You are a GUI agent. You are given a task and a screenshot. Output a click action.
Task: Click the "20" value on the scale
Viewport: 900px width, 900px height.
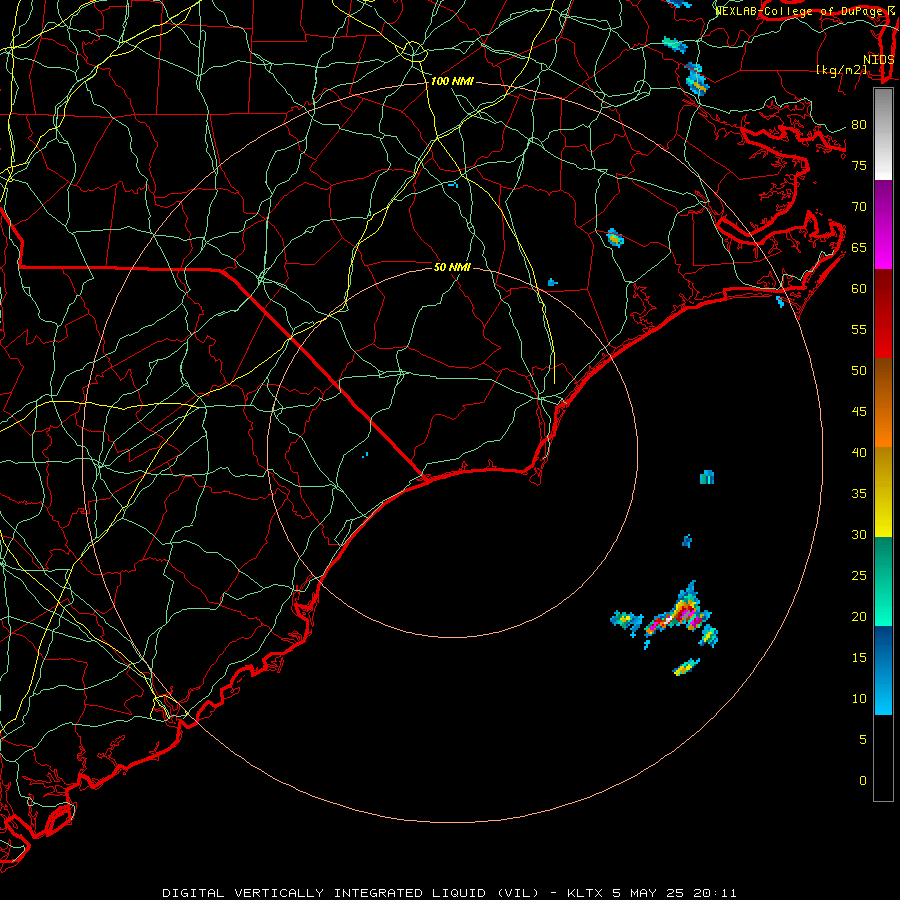point(859,617)
